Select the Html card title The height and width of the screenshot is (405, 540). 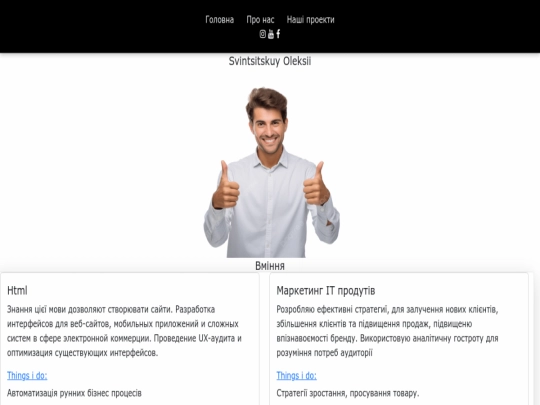17,290
